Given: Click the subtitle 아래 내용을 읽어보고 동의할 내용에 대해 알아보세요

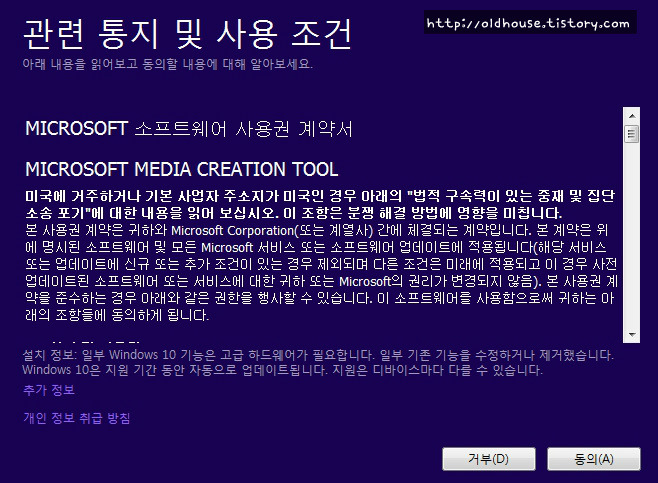Looking at the screenshot, I should [x=168, y=64].
